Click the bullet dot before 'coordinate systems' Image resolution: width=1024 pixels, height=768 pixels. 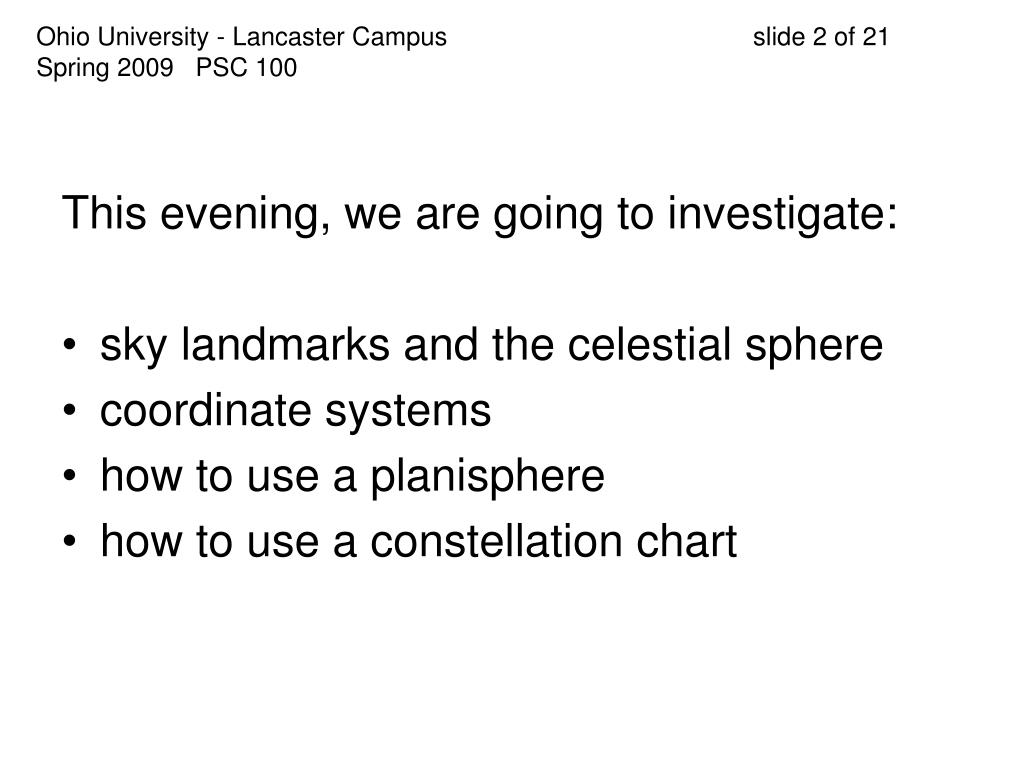point(70,411)
